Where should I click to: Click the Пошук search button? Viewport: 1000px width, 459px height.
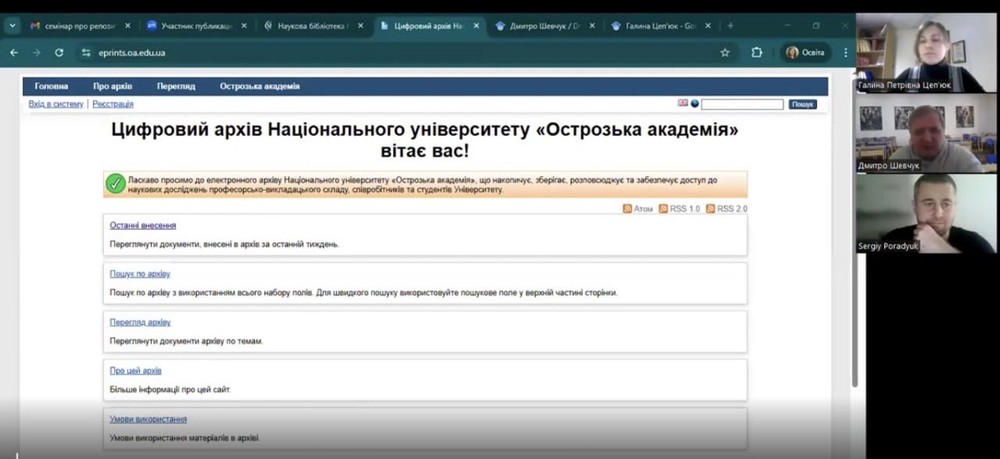point(802,104)
